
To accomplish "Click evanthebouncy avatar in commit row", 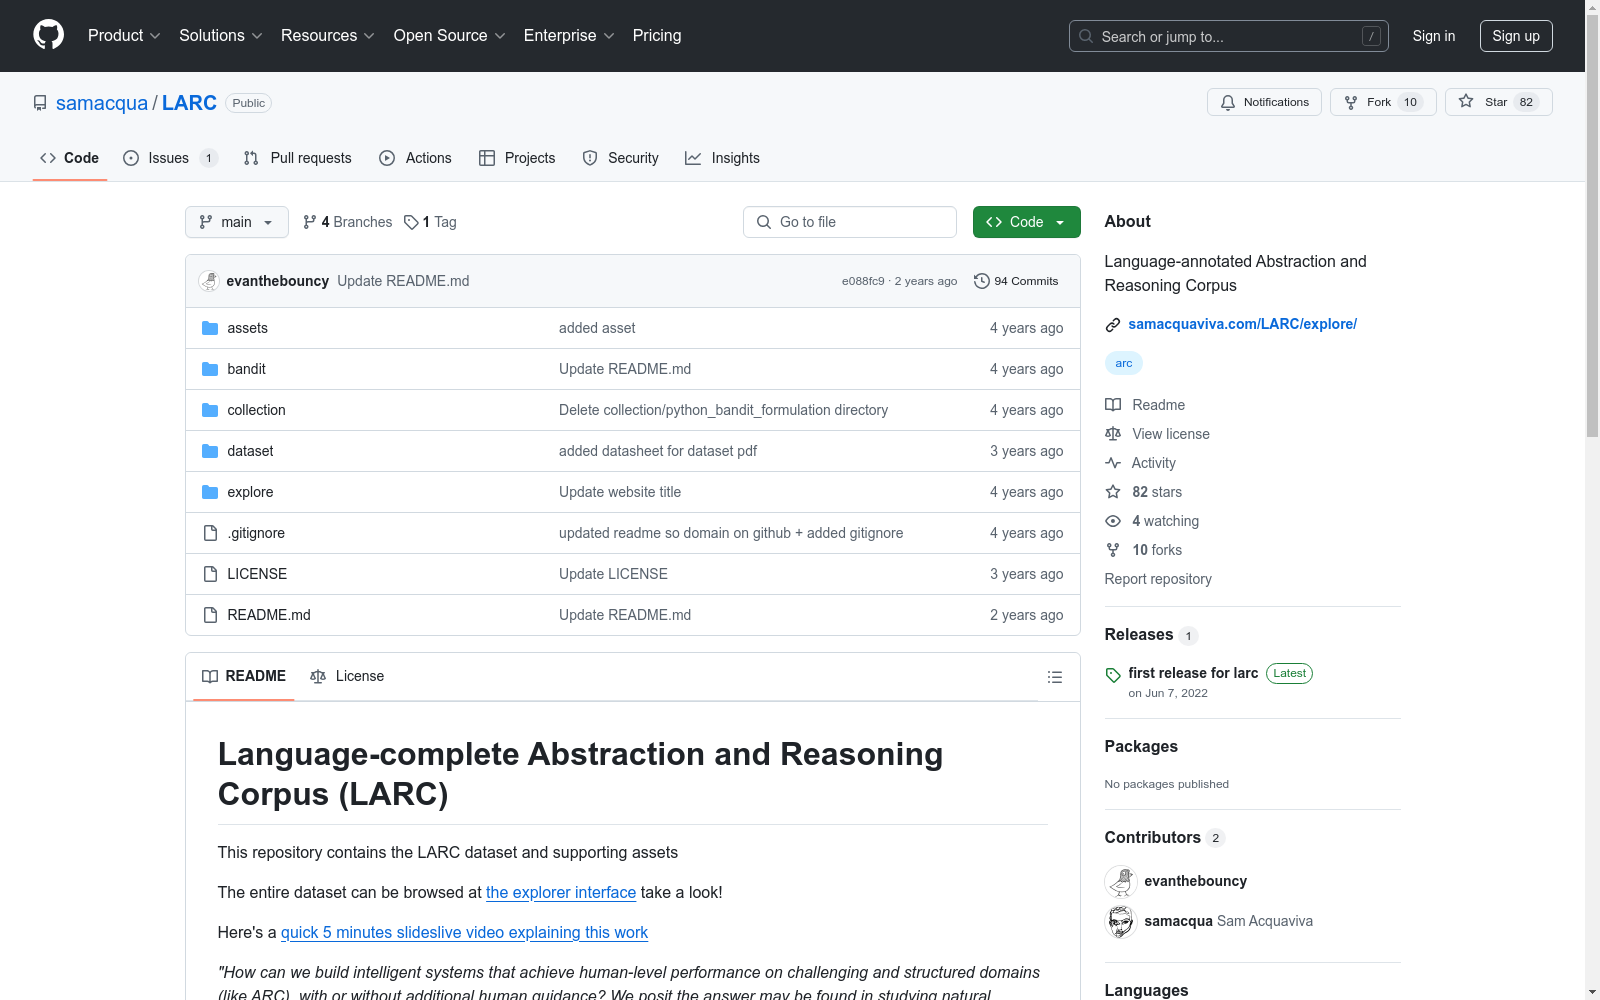I will 209,281.
